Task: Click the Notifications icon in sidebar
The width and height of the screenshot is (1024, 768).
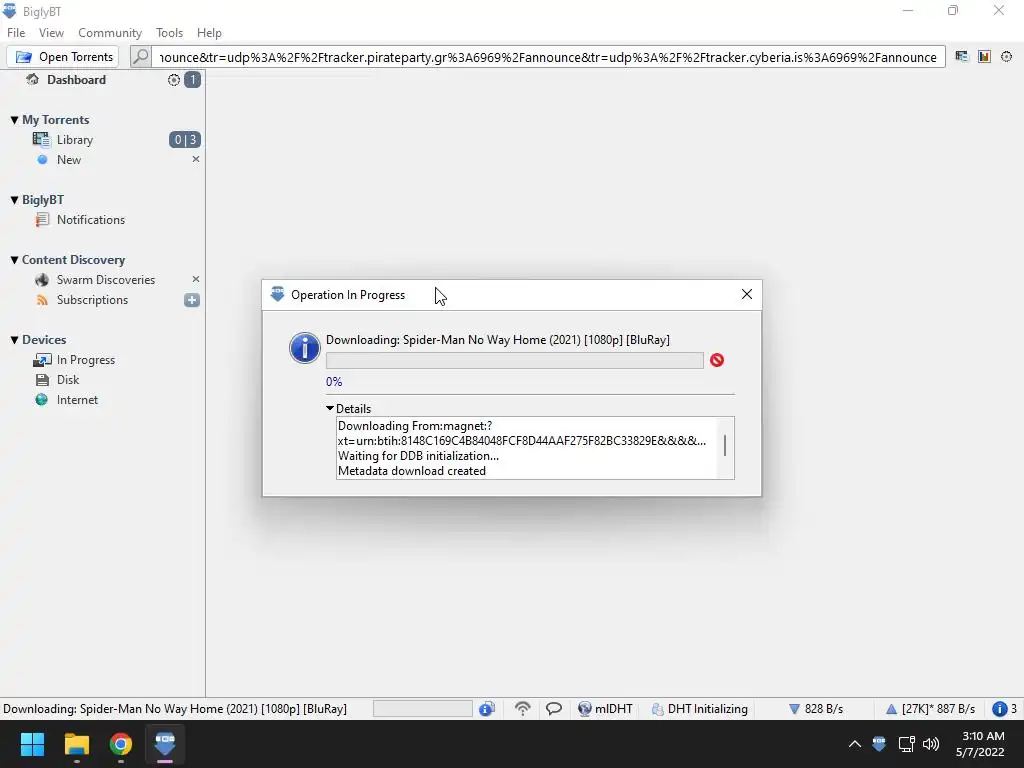Action: 42,220
